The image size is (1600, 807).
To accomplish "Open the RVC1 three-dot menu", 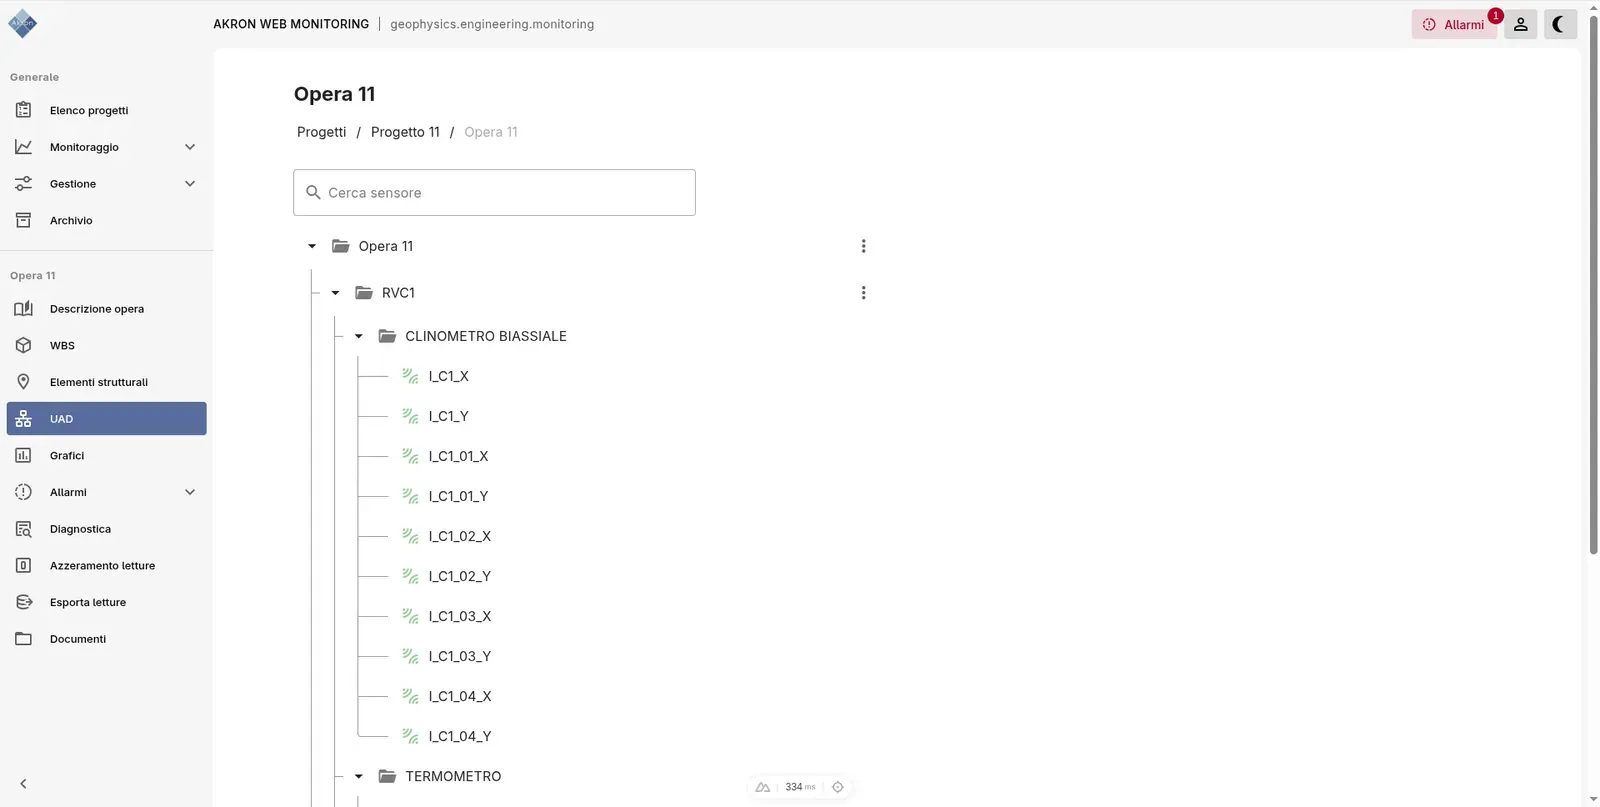I will pos(863,293).
